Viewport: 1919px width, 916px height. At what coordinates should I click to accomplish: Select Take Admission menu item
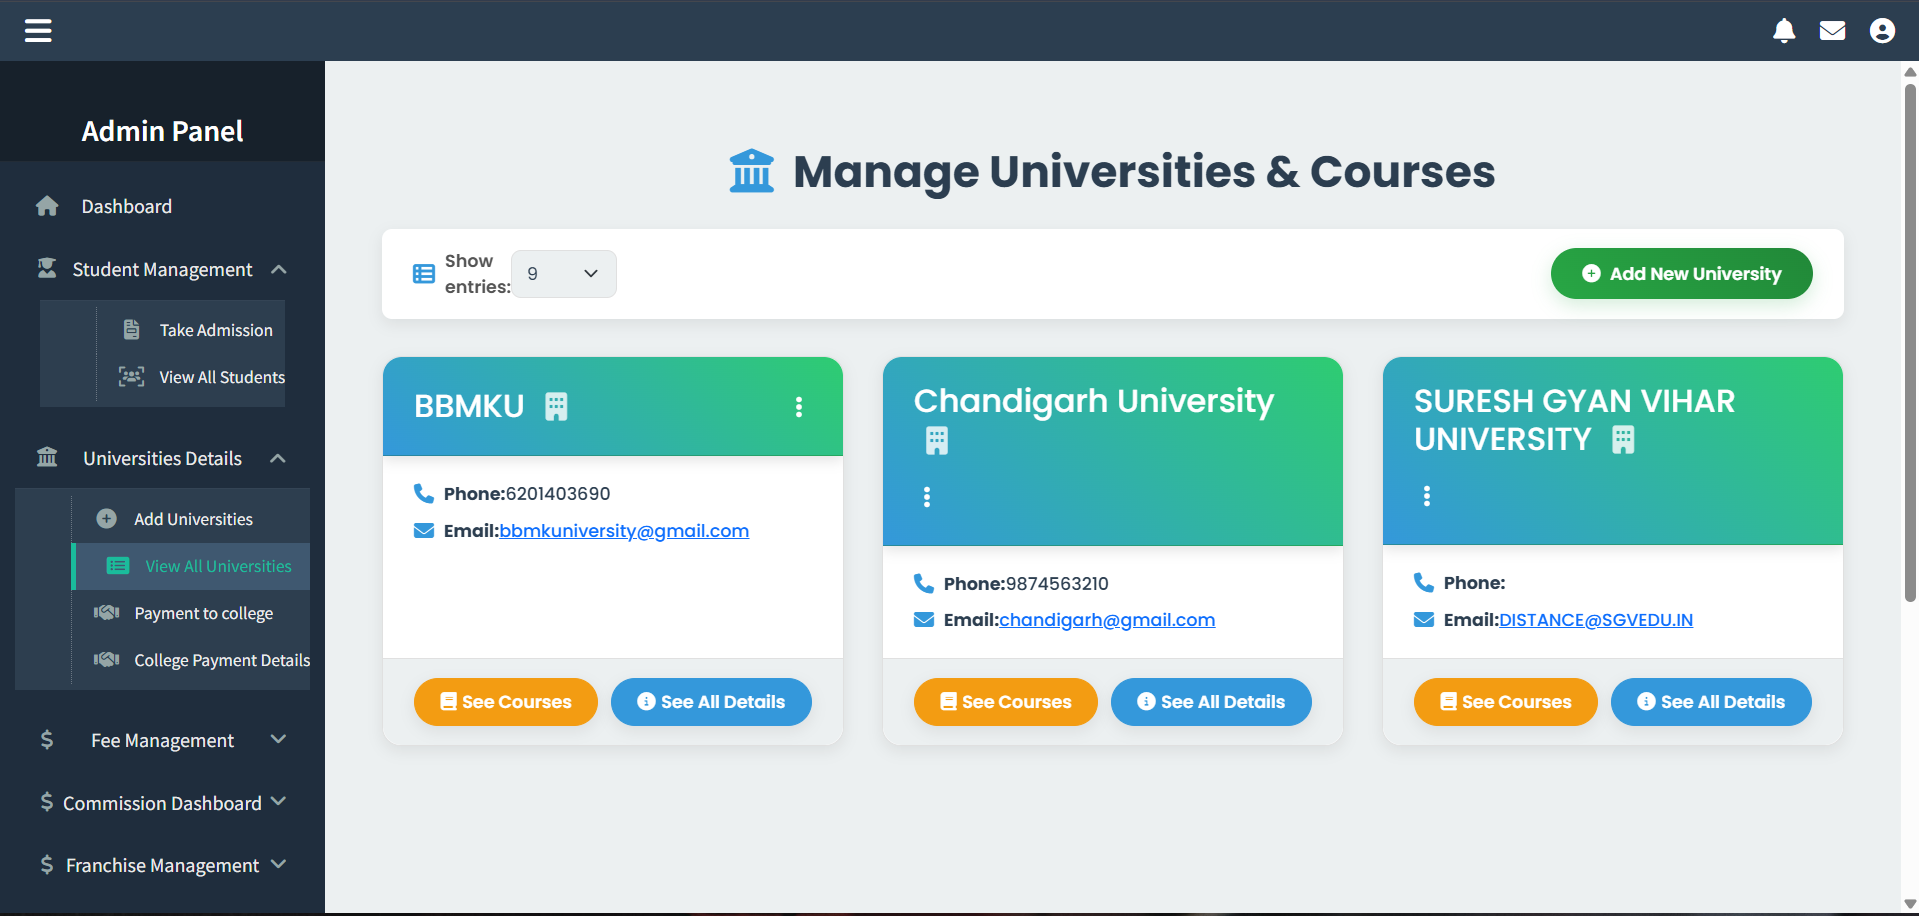pyautogui.click(x=215, y=330)
